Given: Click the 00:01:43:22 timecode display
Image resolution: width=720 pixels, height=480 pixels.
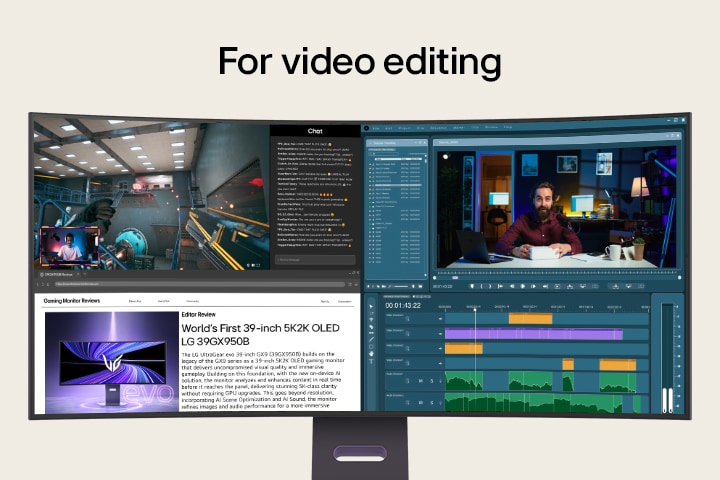Looking at the screenshot, I should 403,305.
